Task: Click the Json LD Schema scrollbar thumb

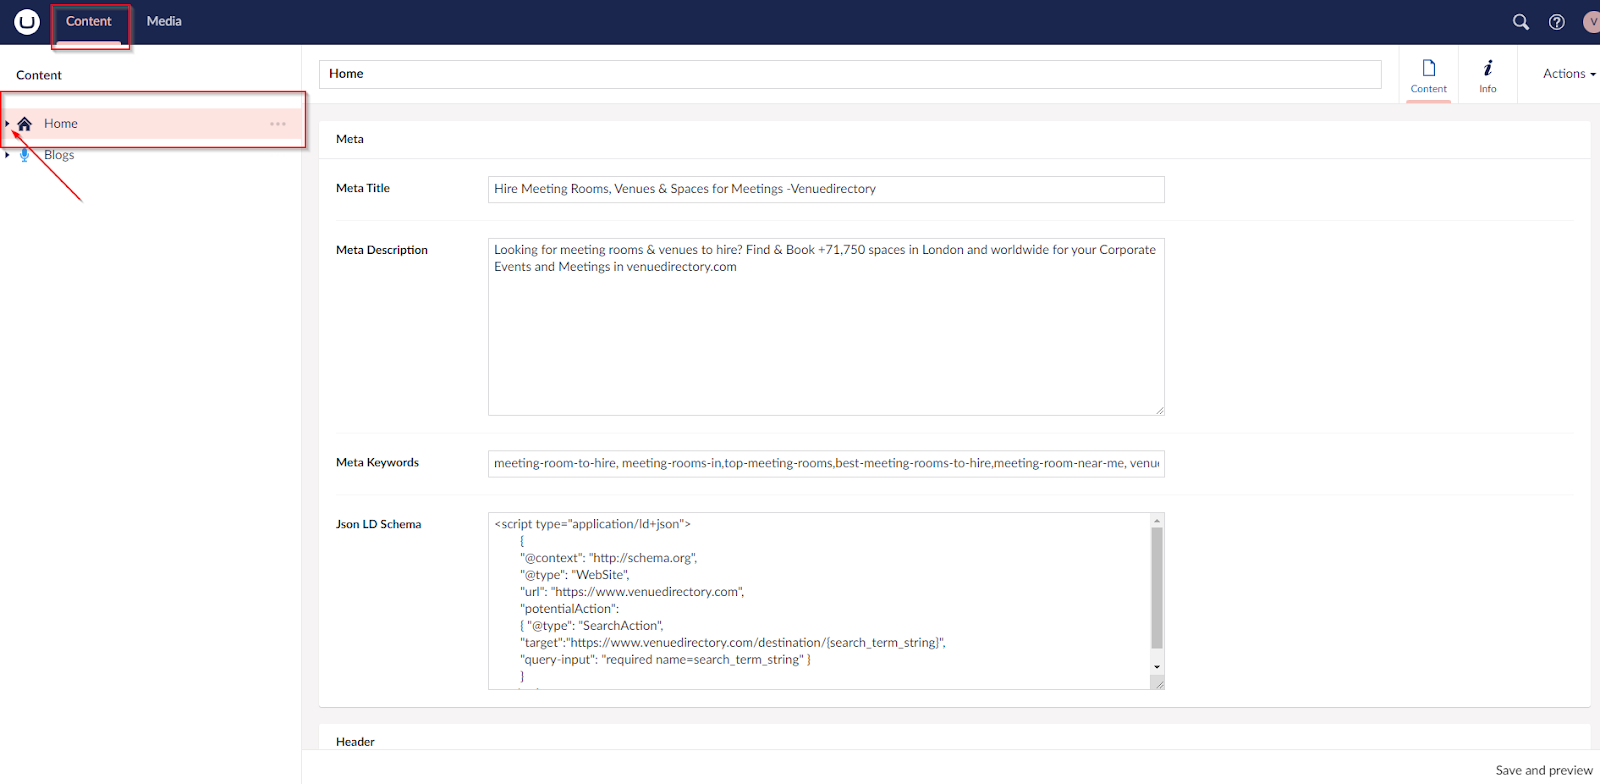Action: 1157,588
